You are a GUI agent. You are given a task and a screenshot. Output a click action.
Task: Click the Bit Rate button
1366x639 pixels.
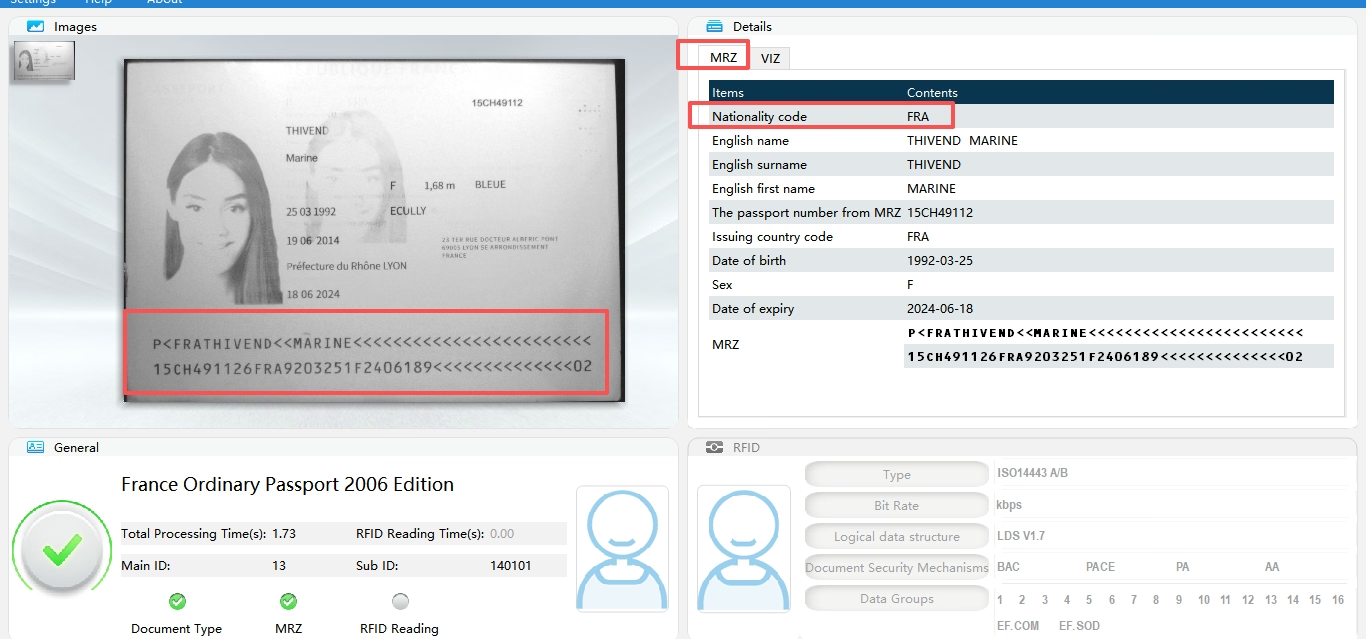coord(897,505)
